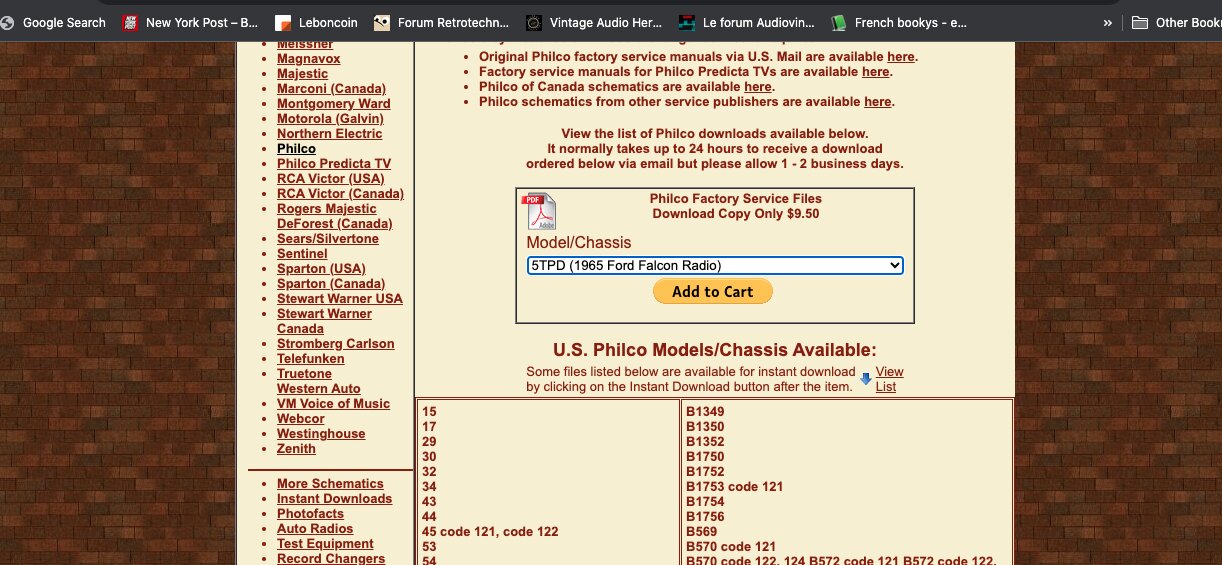Click 'here' for factory service manuals by mail
Screen dimensions: 1222x565
(900, 57)
